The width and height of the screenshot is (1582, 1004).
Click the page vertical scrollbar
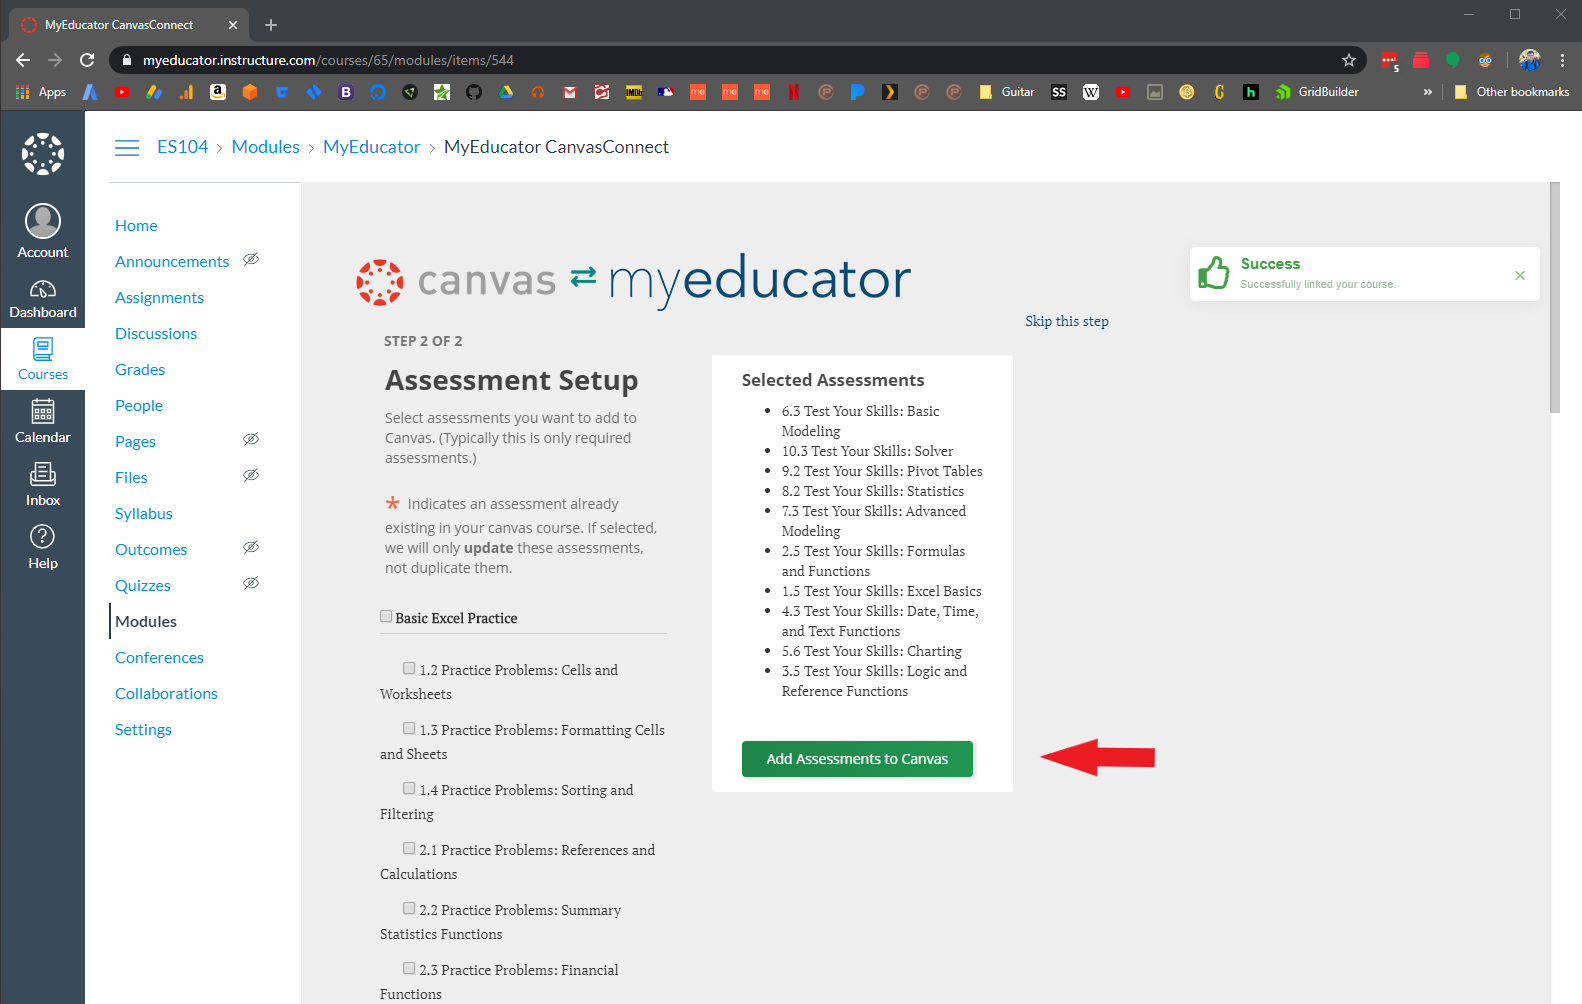point(1554,298)
